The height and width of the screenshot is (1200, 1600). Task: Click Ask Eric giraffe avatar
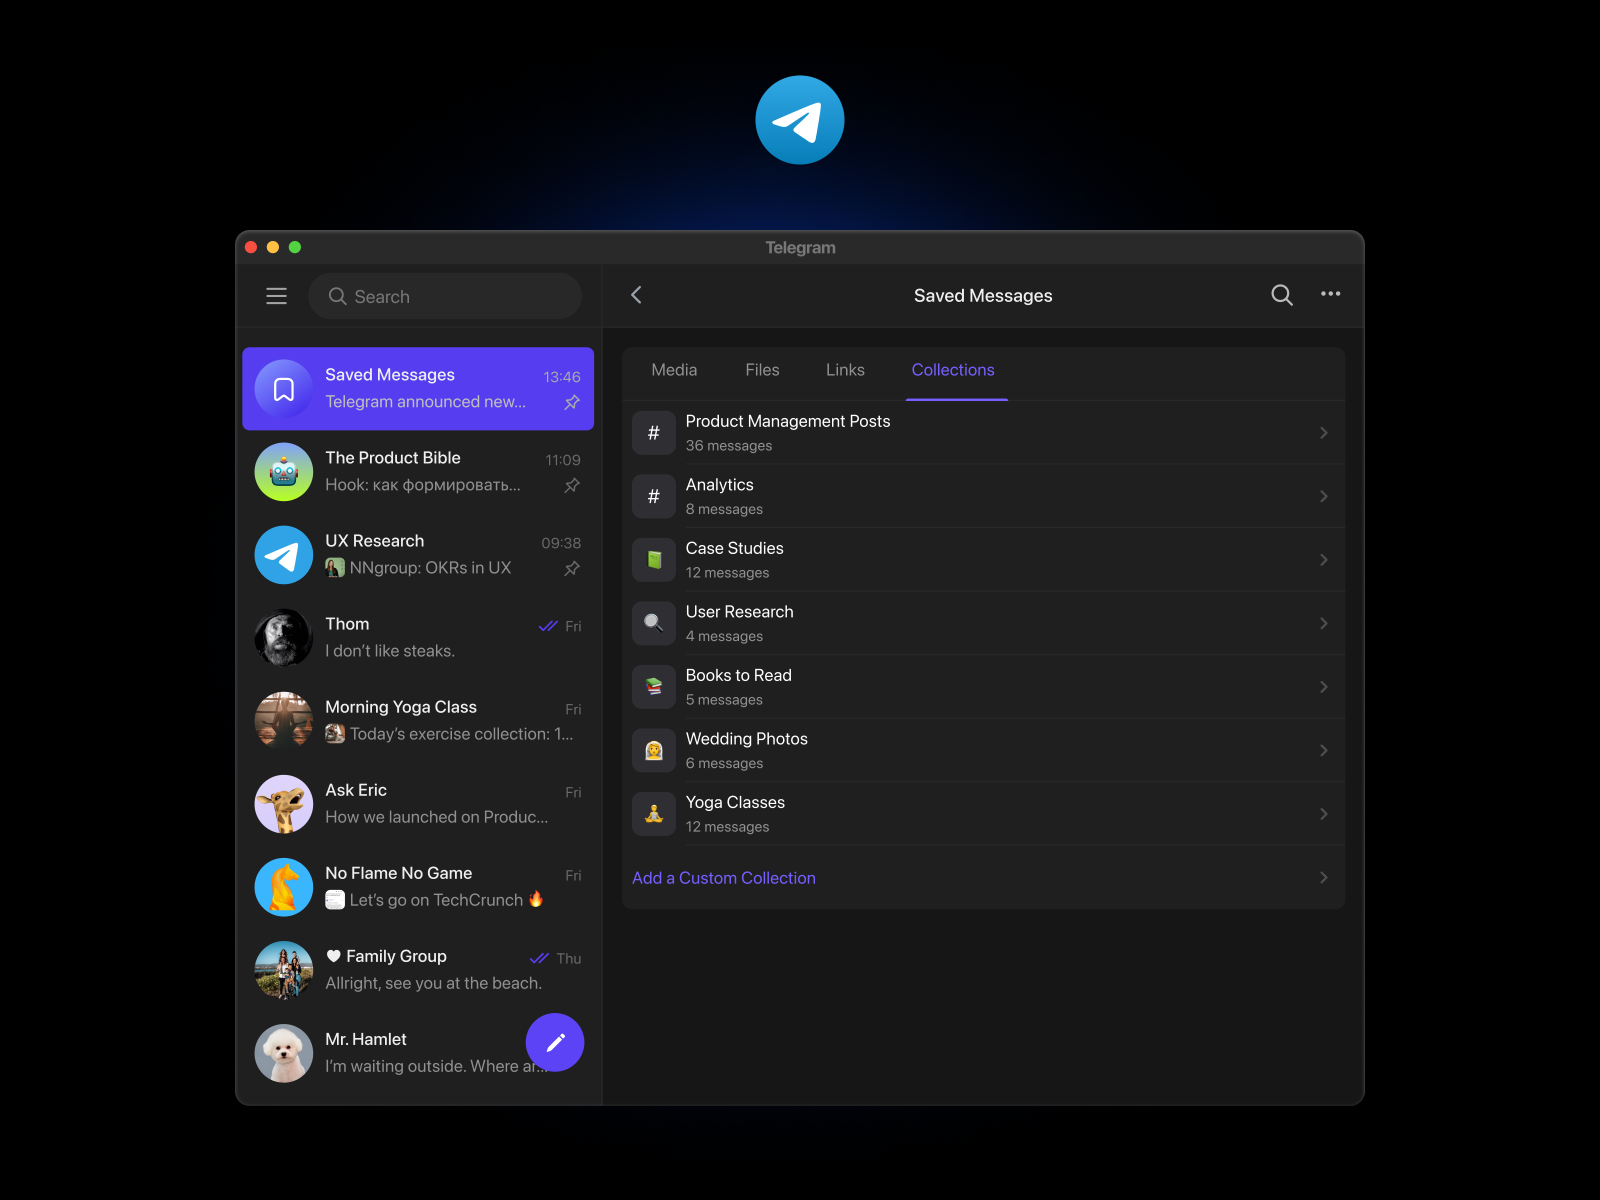click(x=284, y=804)
